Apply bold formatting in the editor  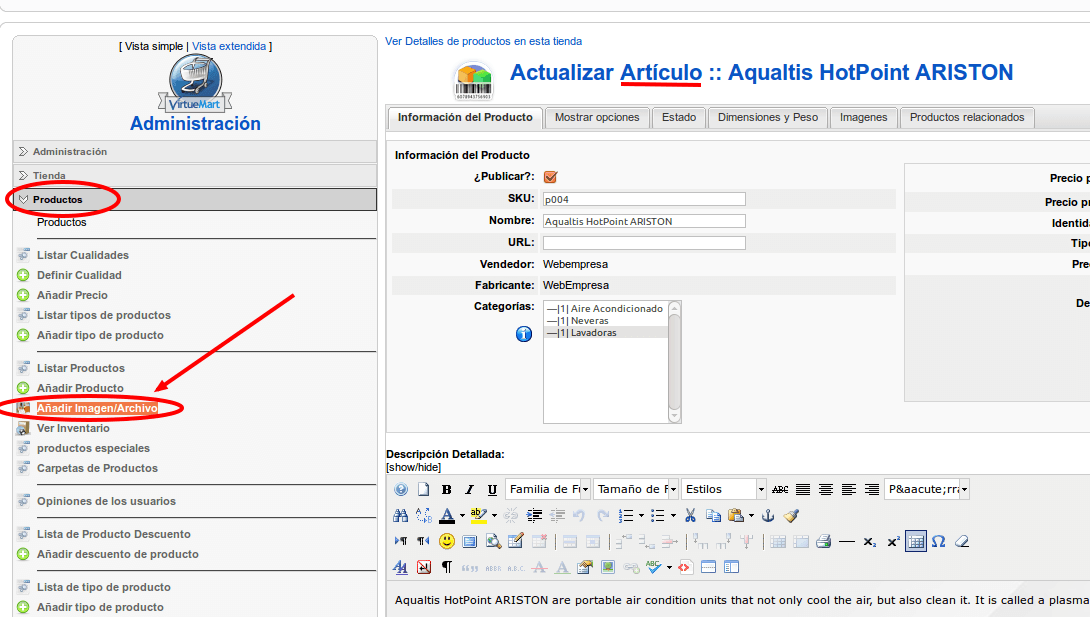pos(446,489)
